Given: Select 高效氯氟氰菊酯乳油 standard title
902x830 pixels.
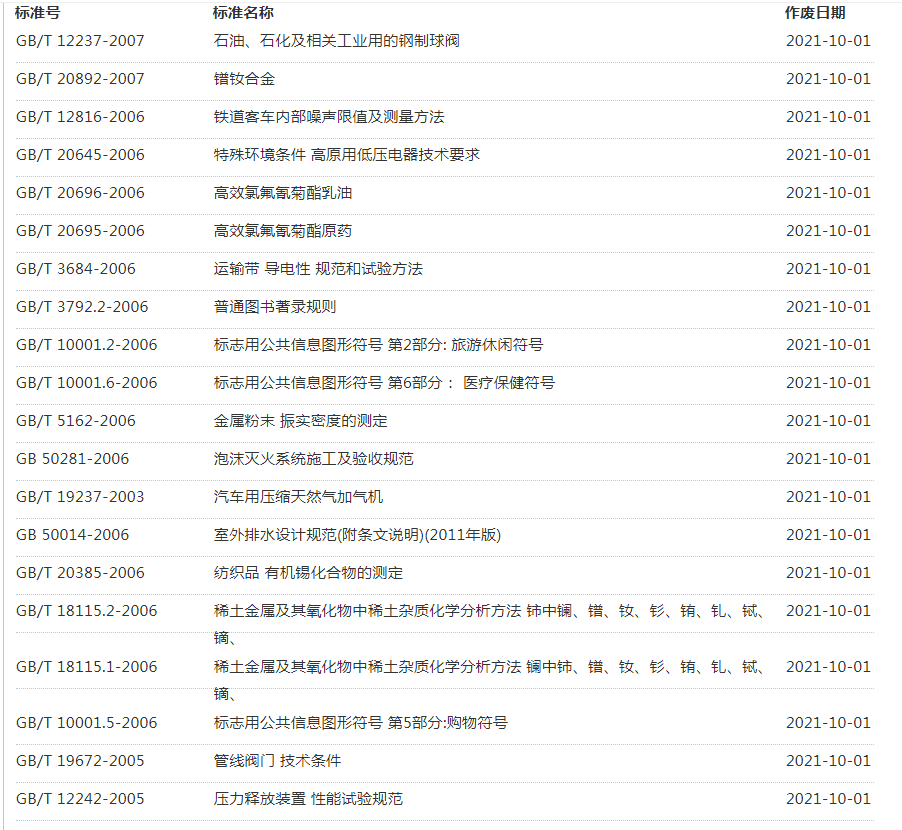Looking at the screenshot, I should (283, 193).
